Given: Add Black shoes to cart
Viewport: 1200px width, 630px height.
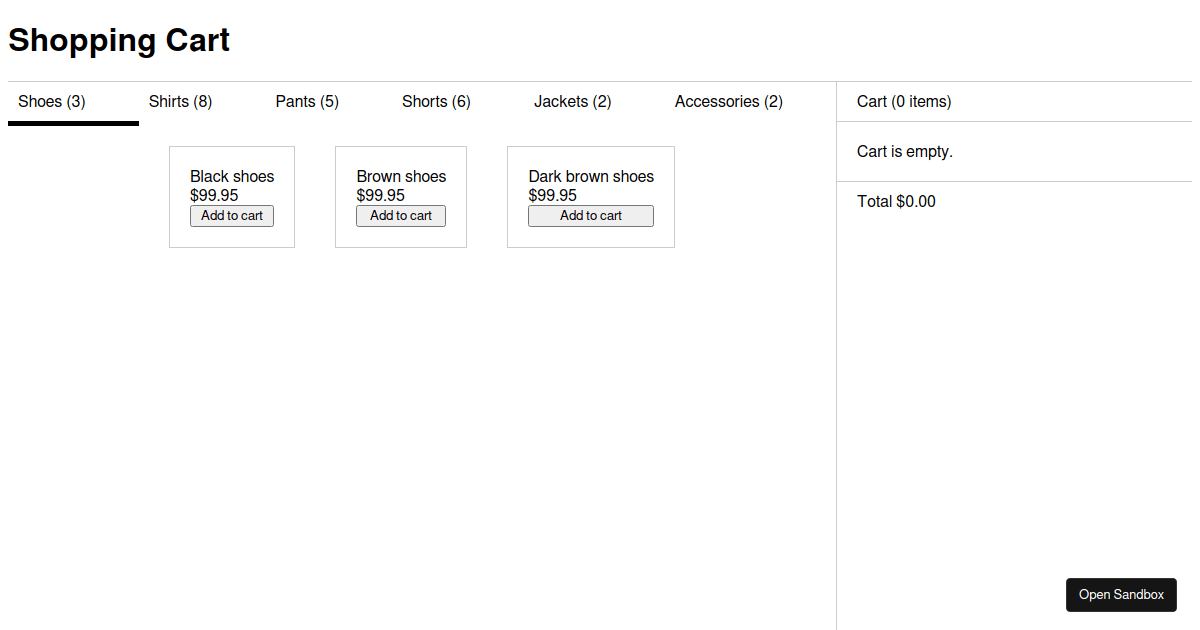Looking at the screenshot, I should 232,216.
